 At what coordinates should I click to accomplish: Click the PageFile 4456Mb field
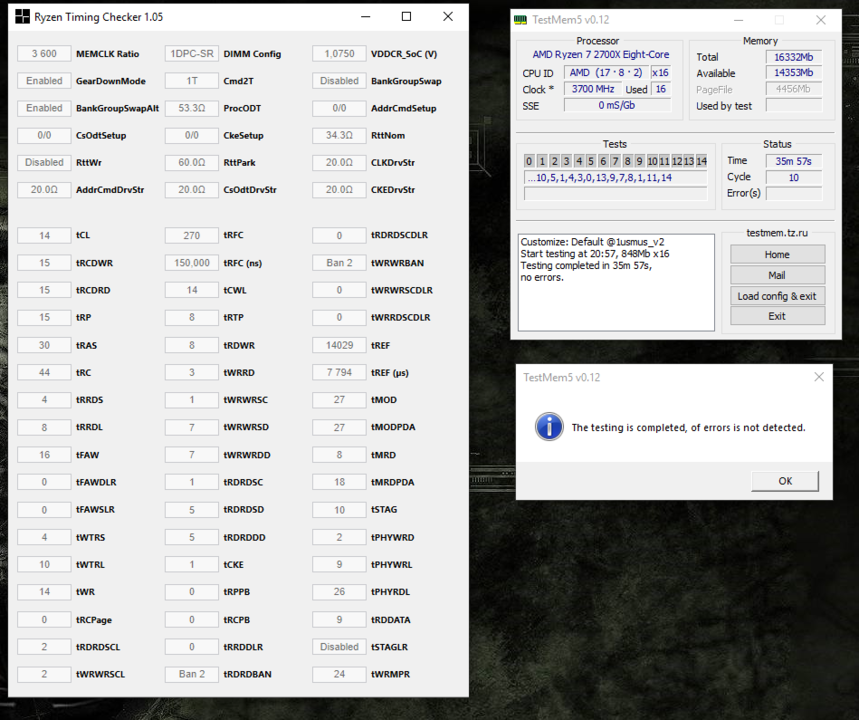point(794,89)
